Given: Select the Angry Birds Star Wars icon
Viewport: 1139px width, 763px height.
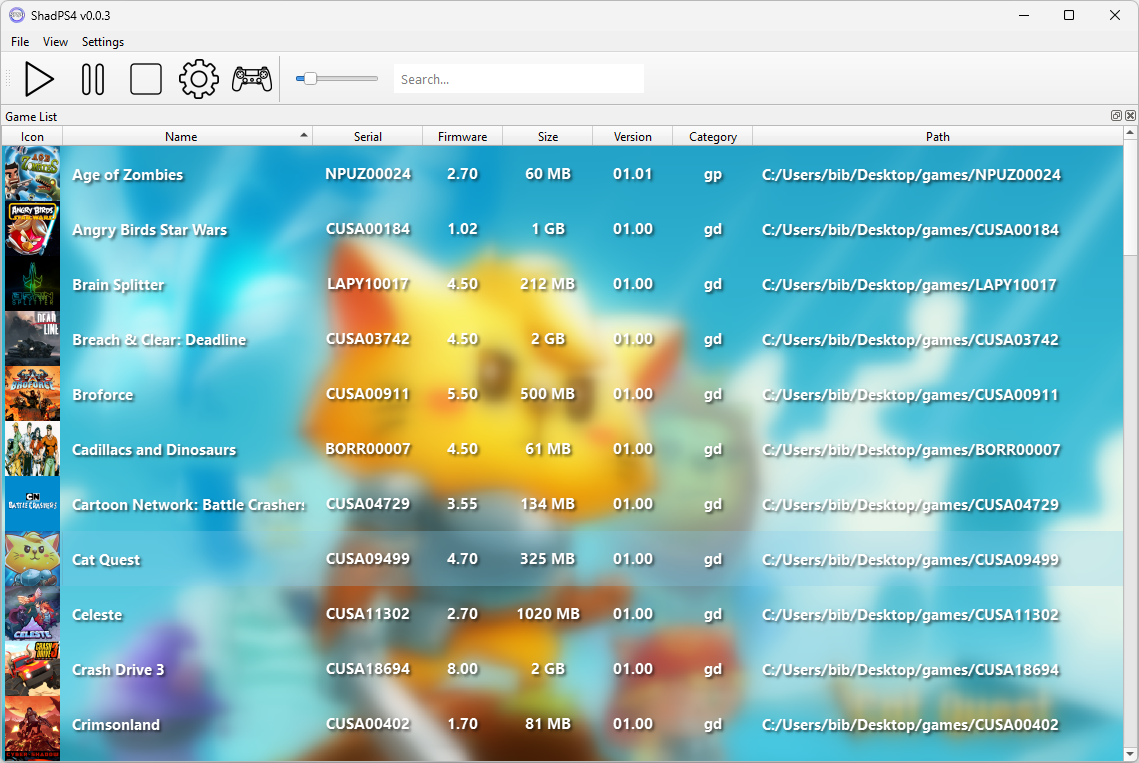Looking at the screenshot, I should pos(33,229).
